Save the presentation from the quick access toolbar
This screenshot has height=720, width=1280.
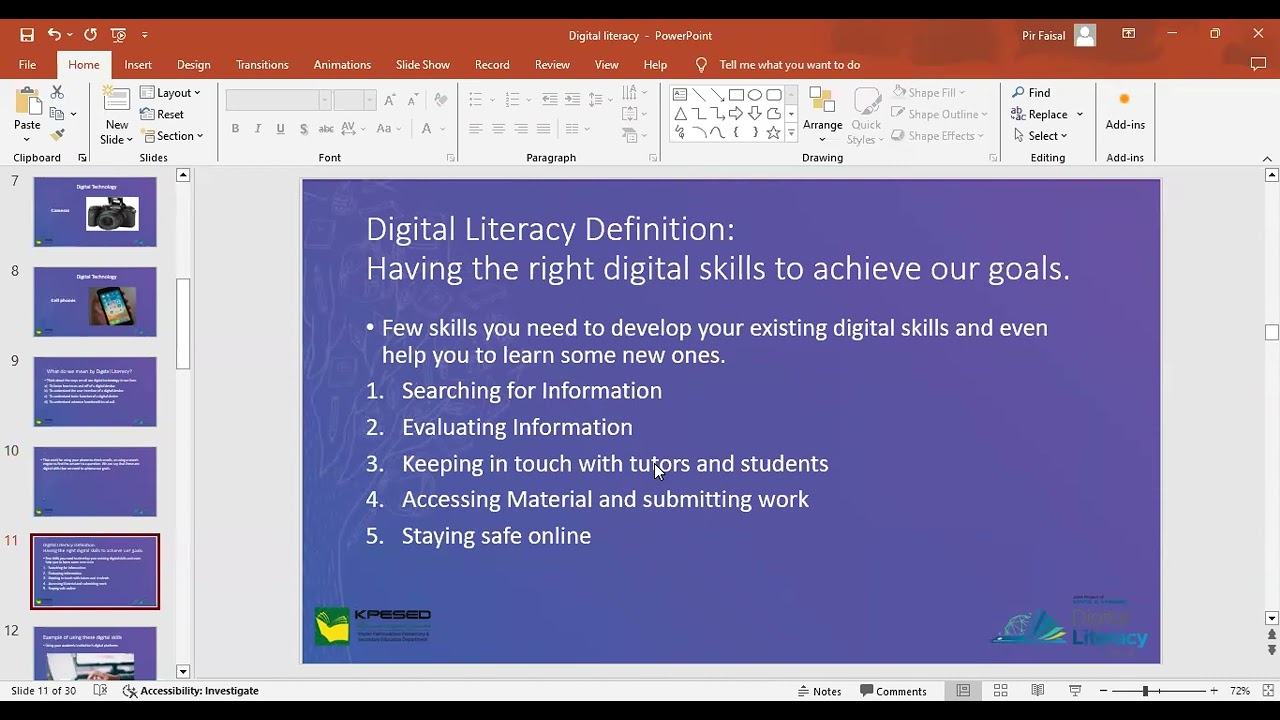27,35
